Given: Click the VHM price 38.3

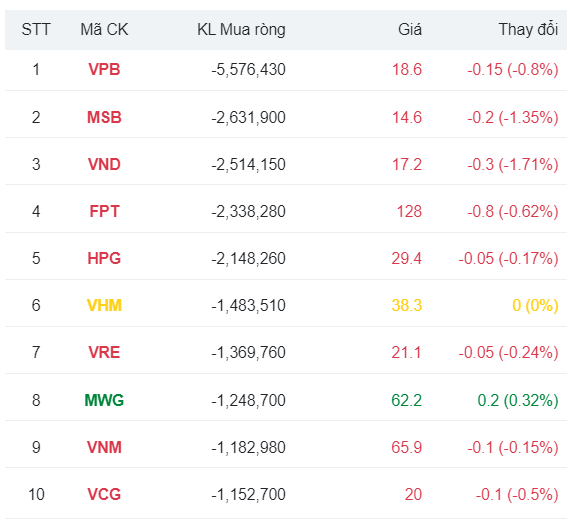Looking at the screenshot, I should (x=407, y=305).
